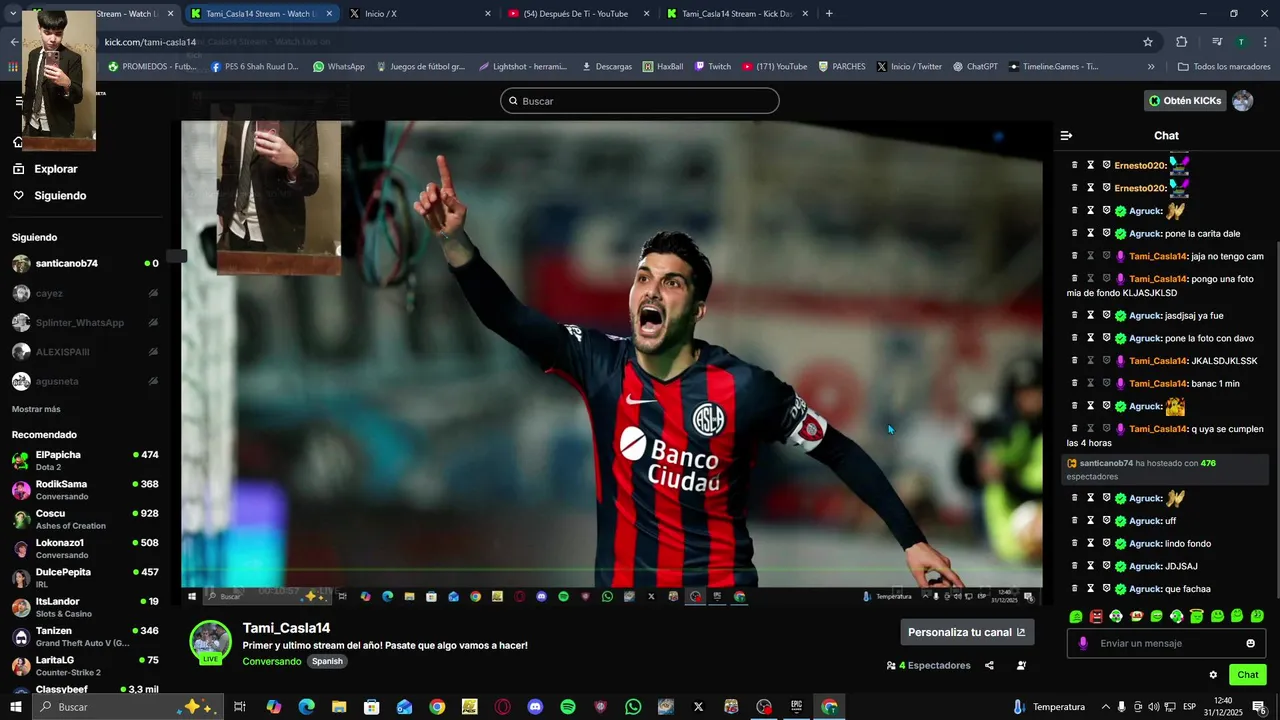Image resolution: width=1280 pixels, height=720 pixels.
Task: Bookmark this page with the star icon
Action: coord(1148,42)
